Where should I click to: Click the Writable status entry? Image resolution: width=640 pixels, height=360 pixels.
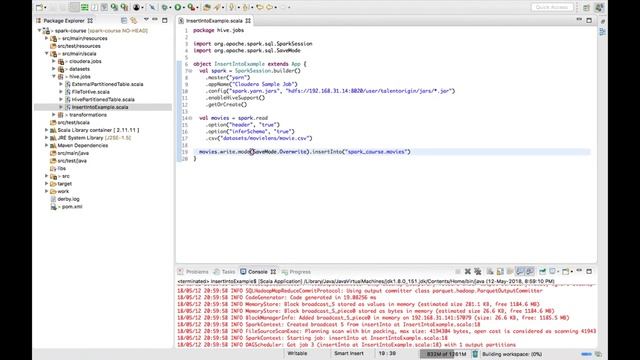(298, 353)
